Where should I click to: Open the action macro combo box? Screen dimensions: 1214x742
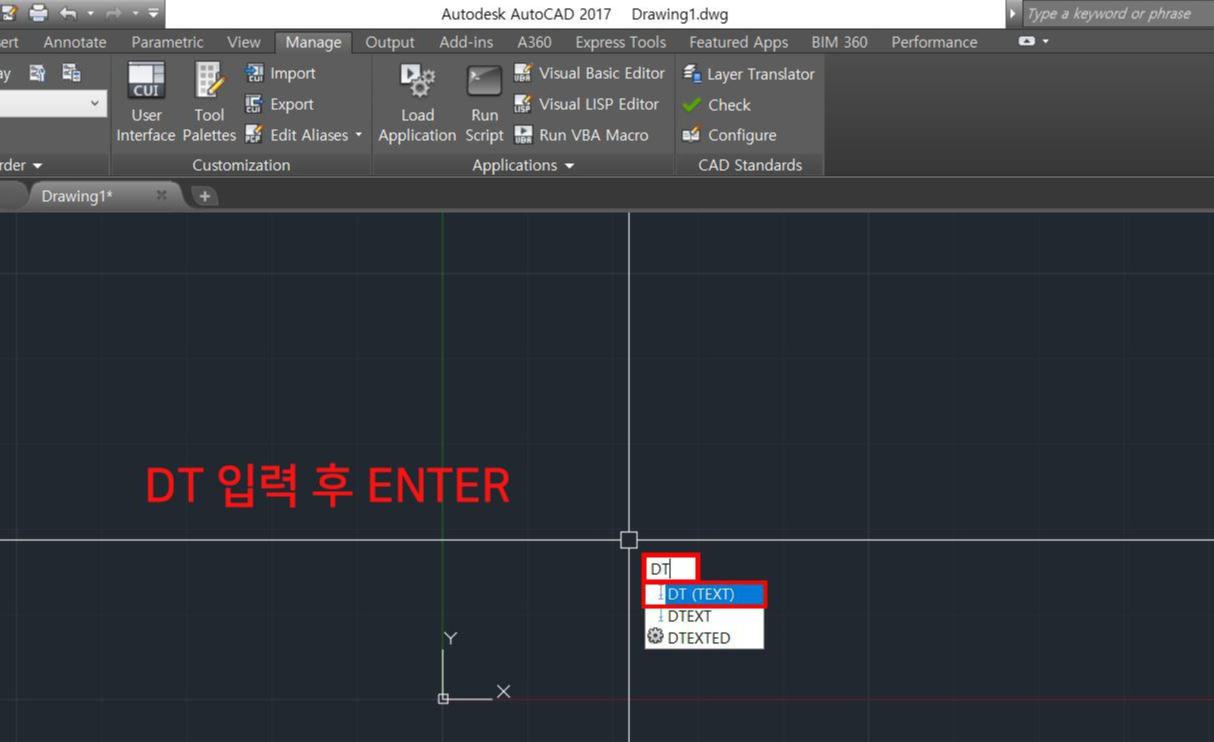pyautogui.click(x=52, y=103)
